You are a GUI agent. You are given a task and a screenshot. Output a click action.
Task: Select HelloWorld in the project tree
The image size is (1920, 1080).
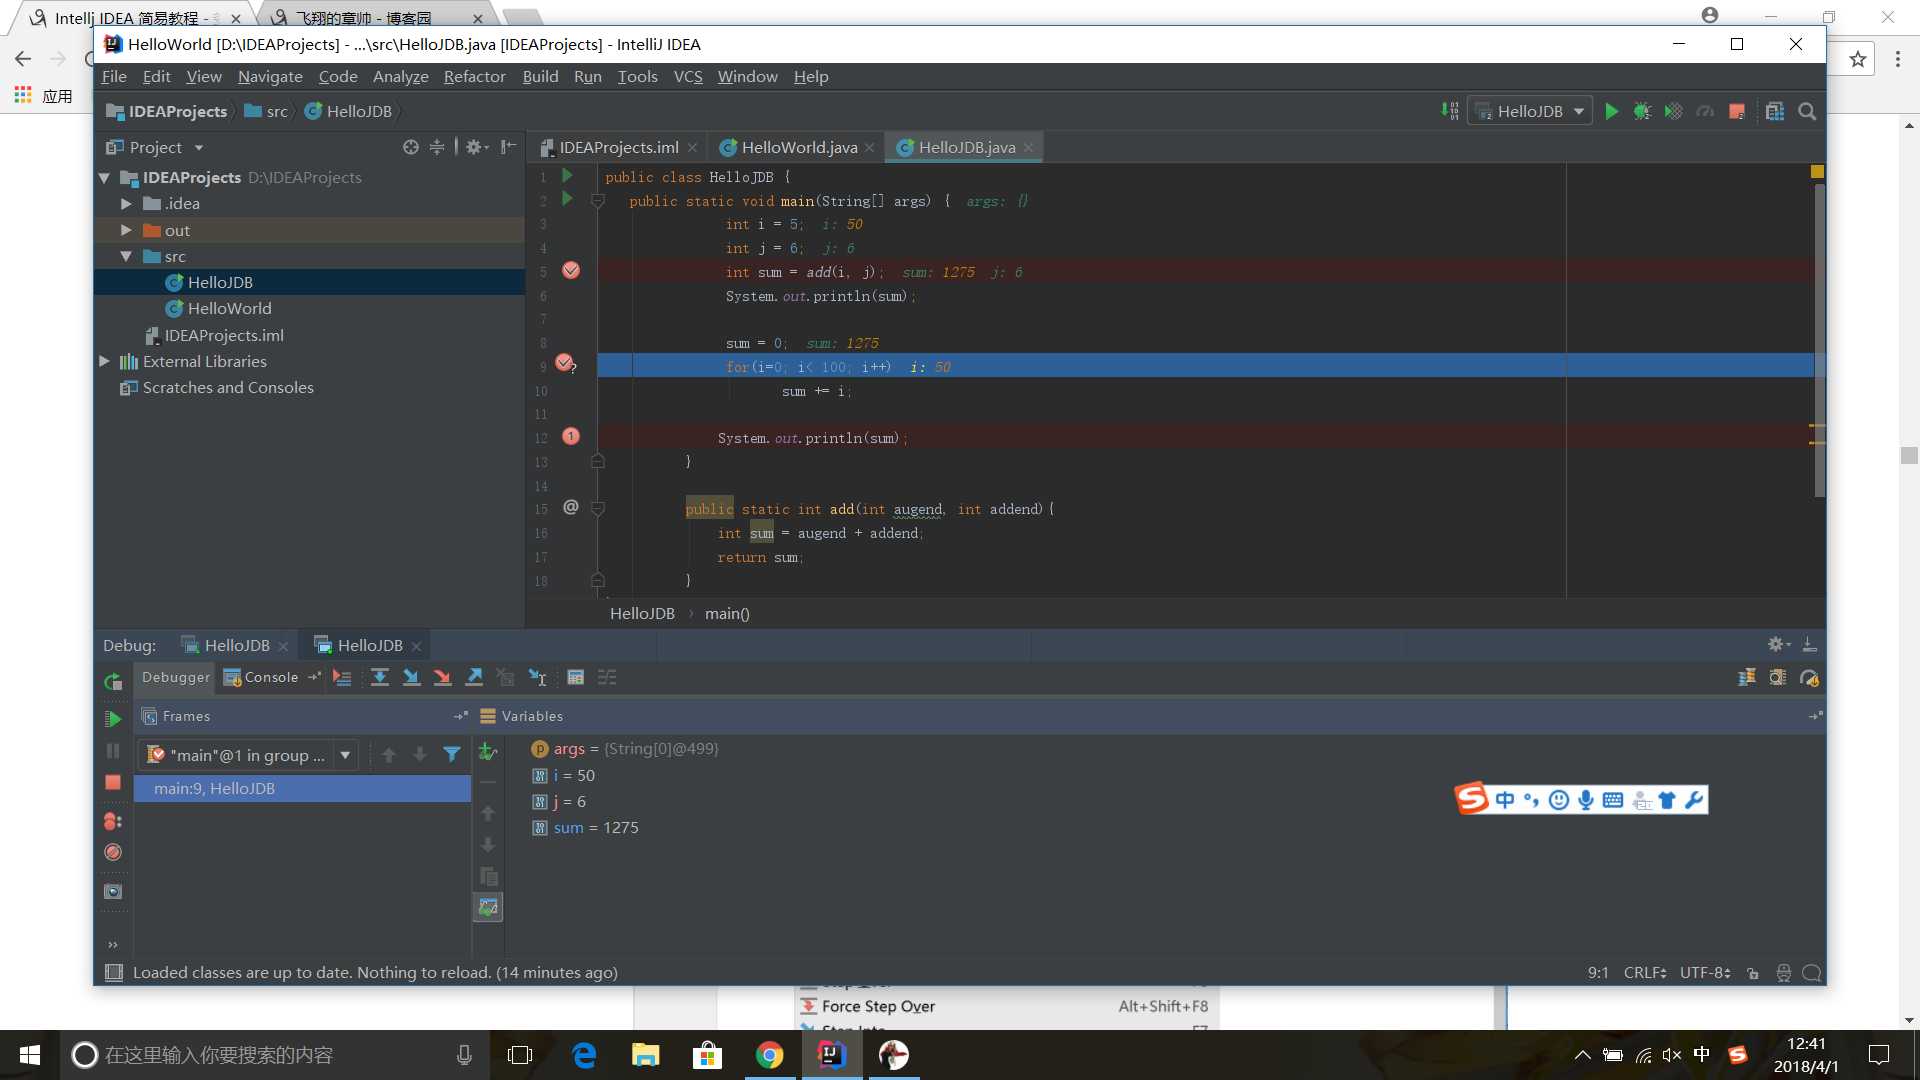tap(229, 309)
